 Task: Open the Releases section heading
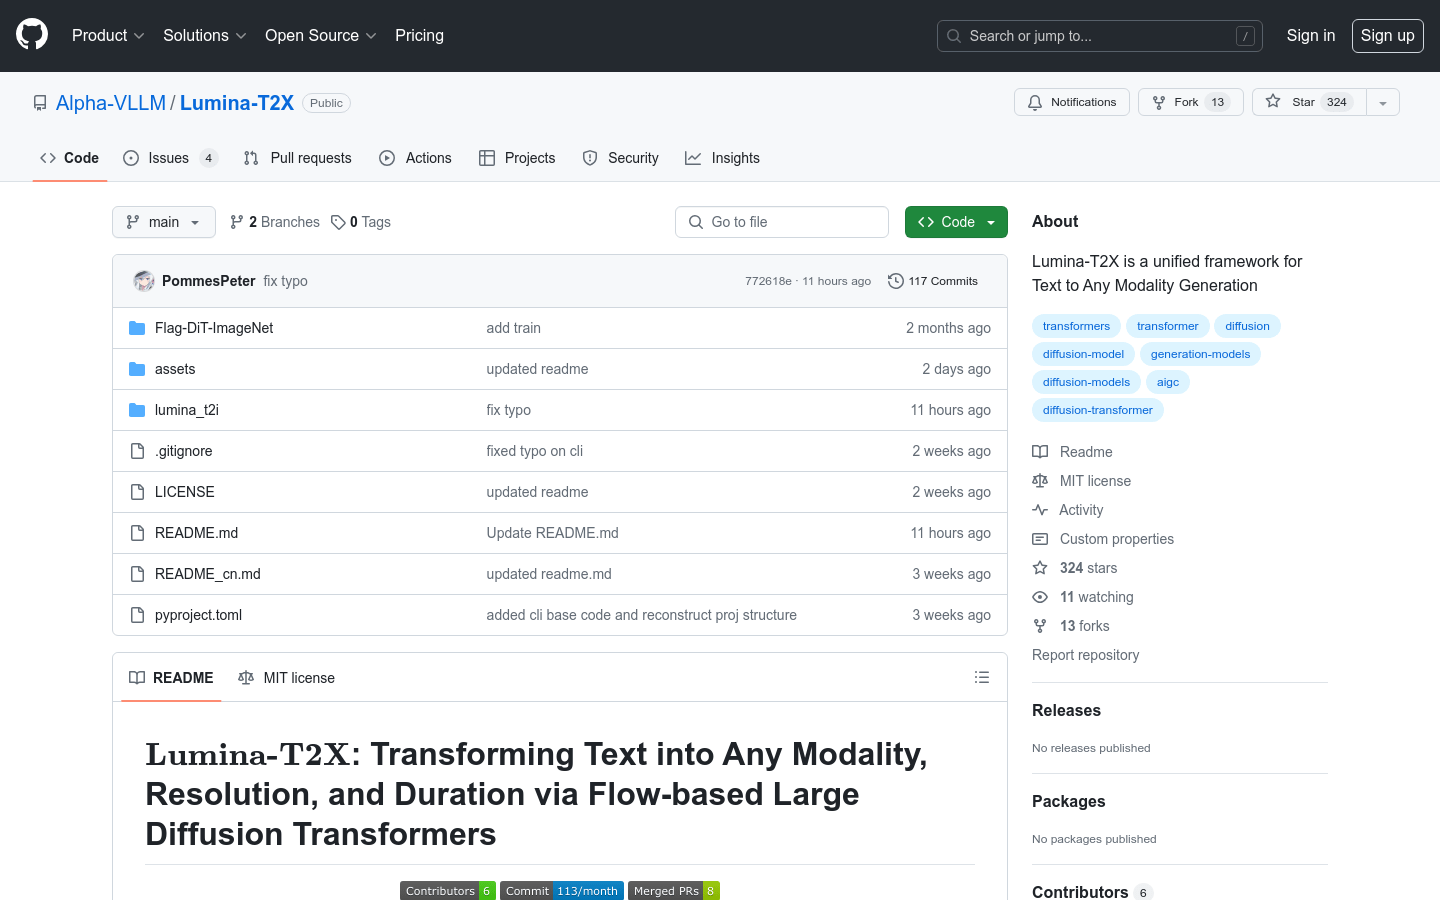[x=1066, y=711]
